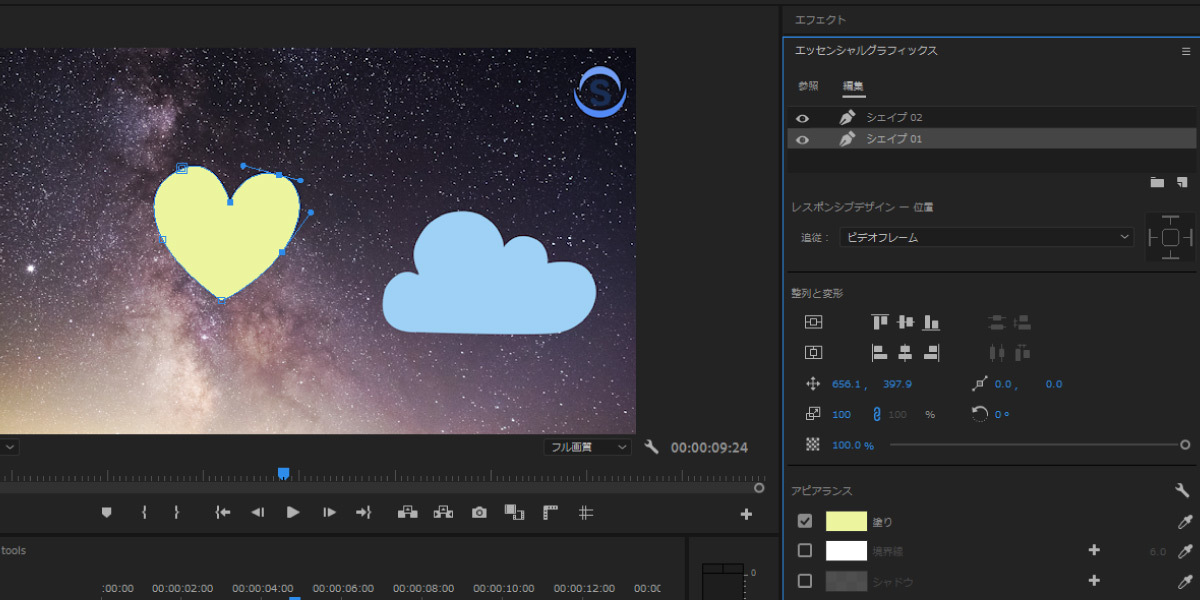Click the 656.1 position X value
1200x600 pixels.
click(x=847, y=384)
